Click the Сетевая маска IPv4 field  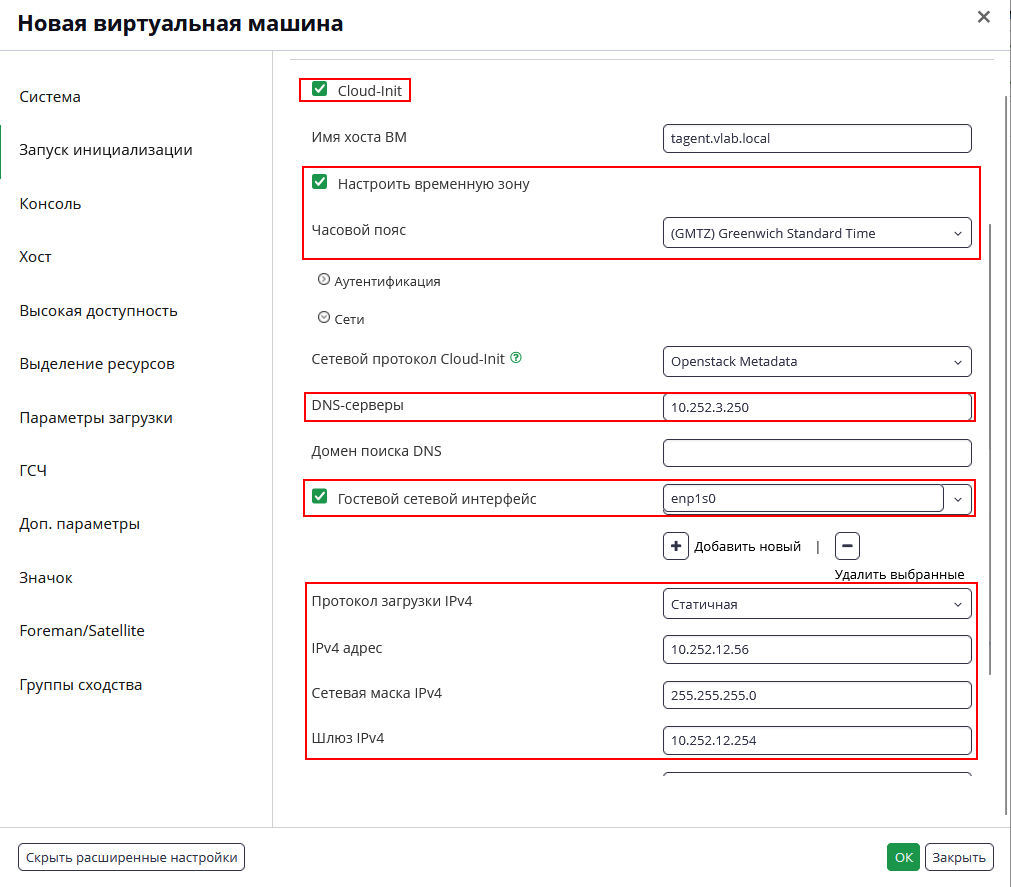tap(817, 695)
